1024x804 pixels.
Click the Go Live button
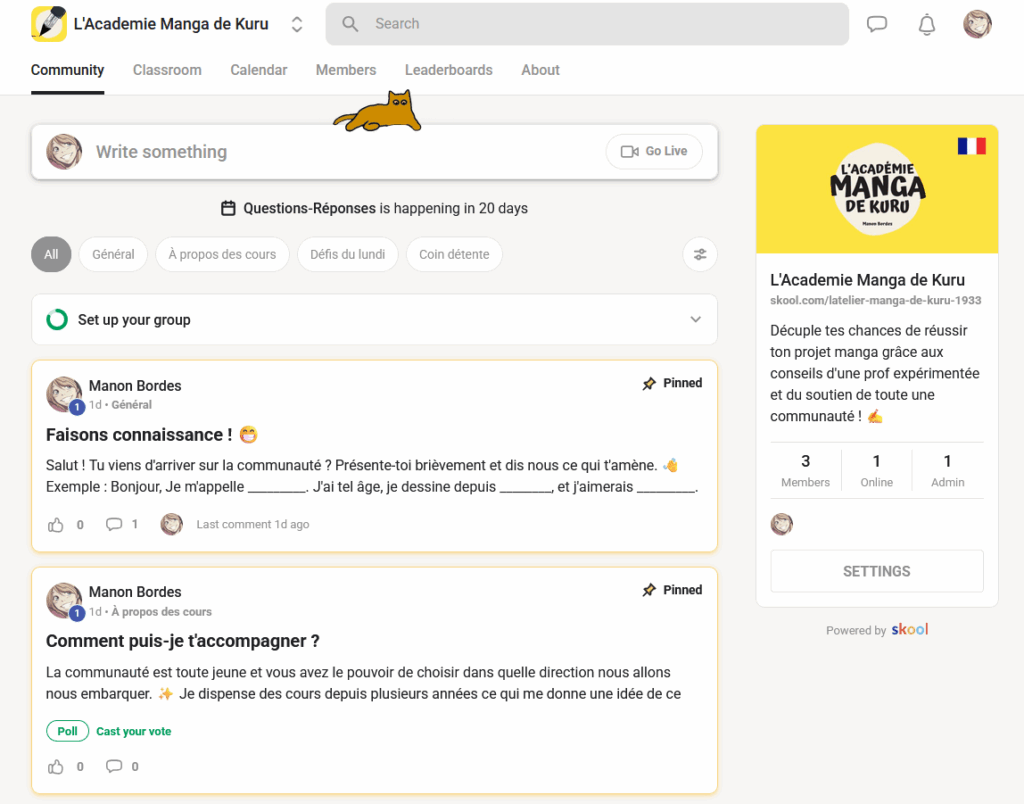[x=654, y=152]
